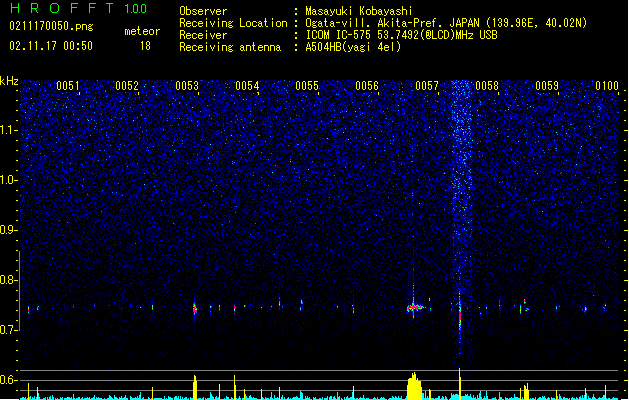Click the 0055 time marker
629x400 pixels.
tap(307, 86)
